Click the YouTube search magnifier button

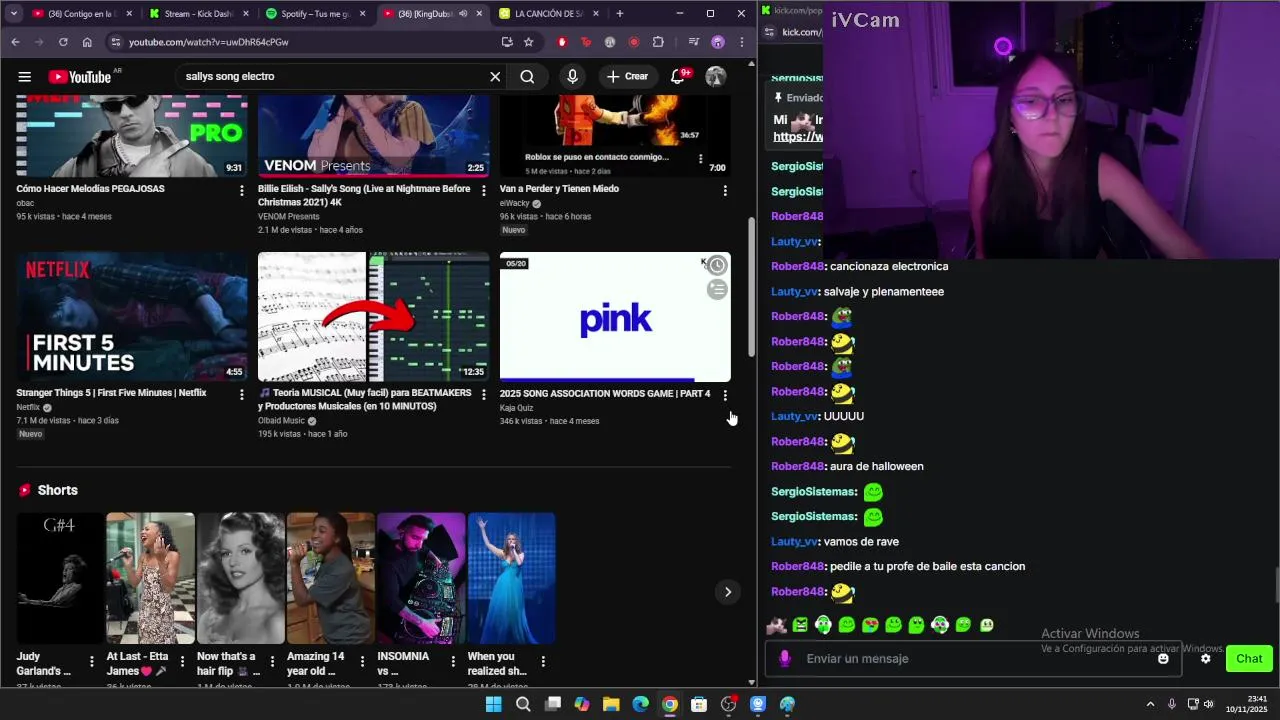tap(527, 76)
